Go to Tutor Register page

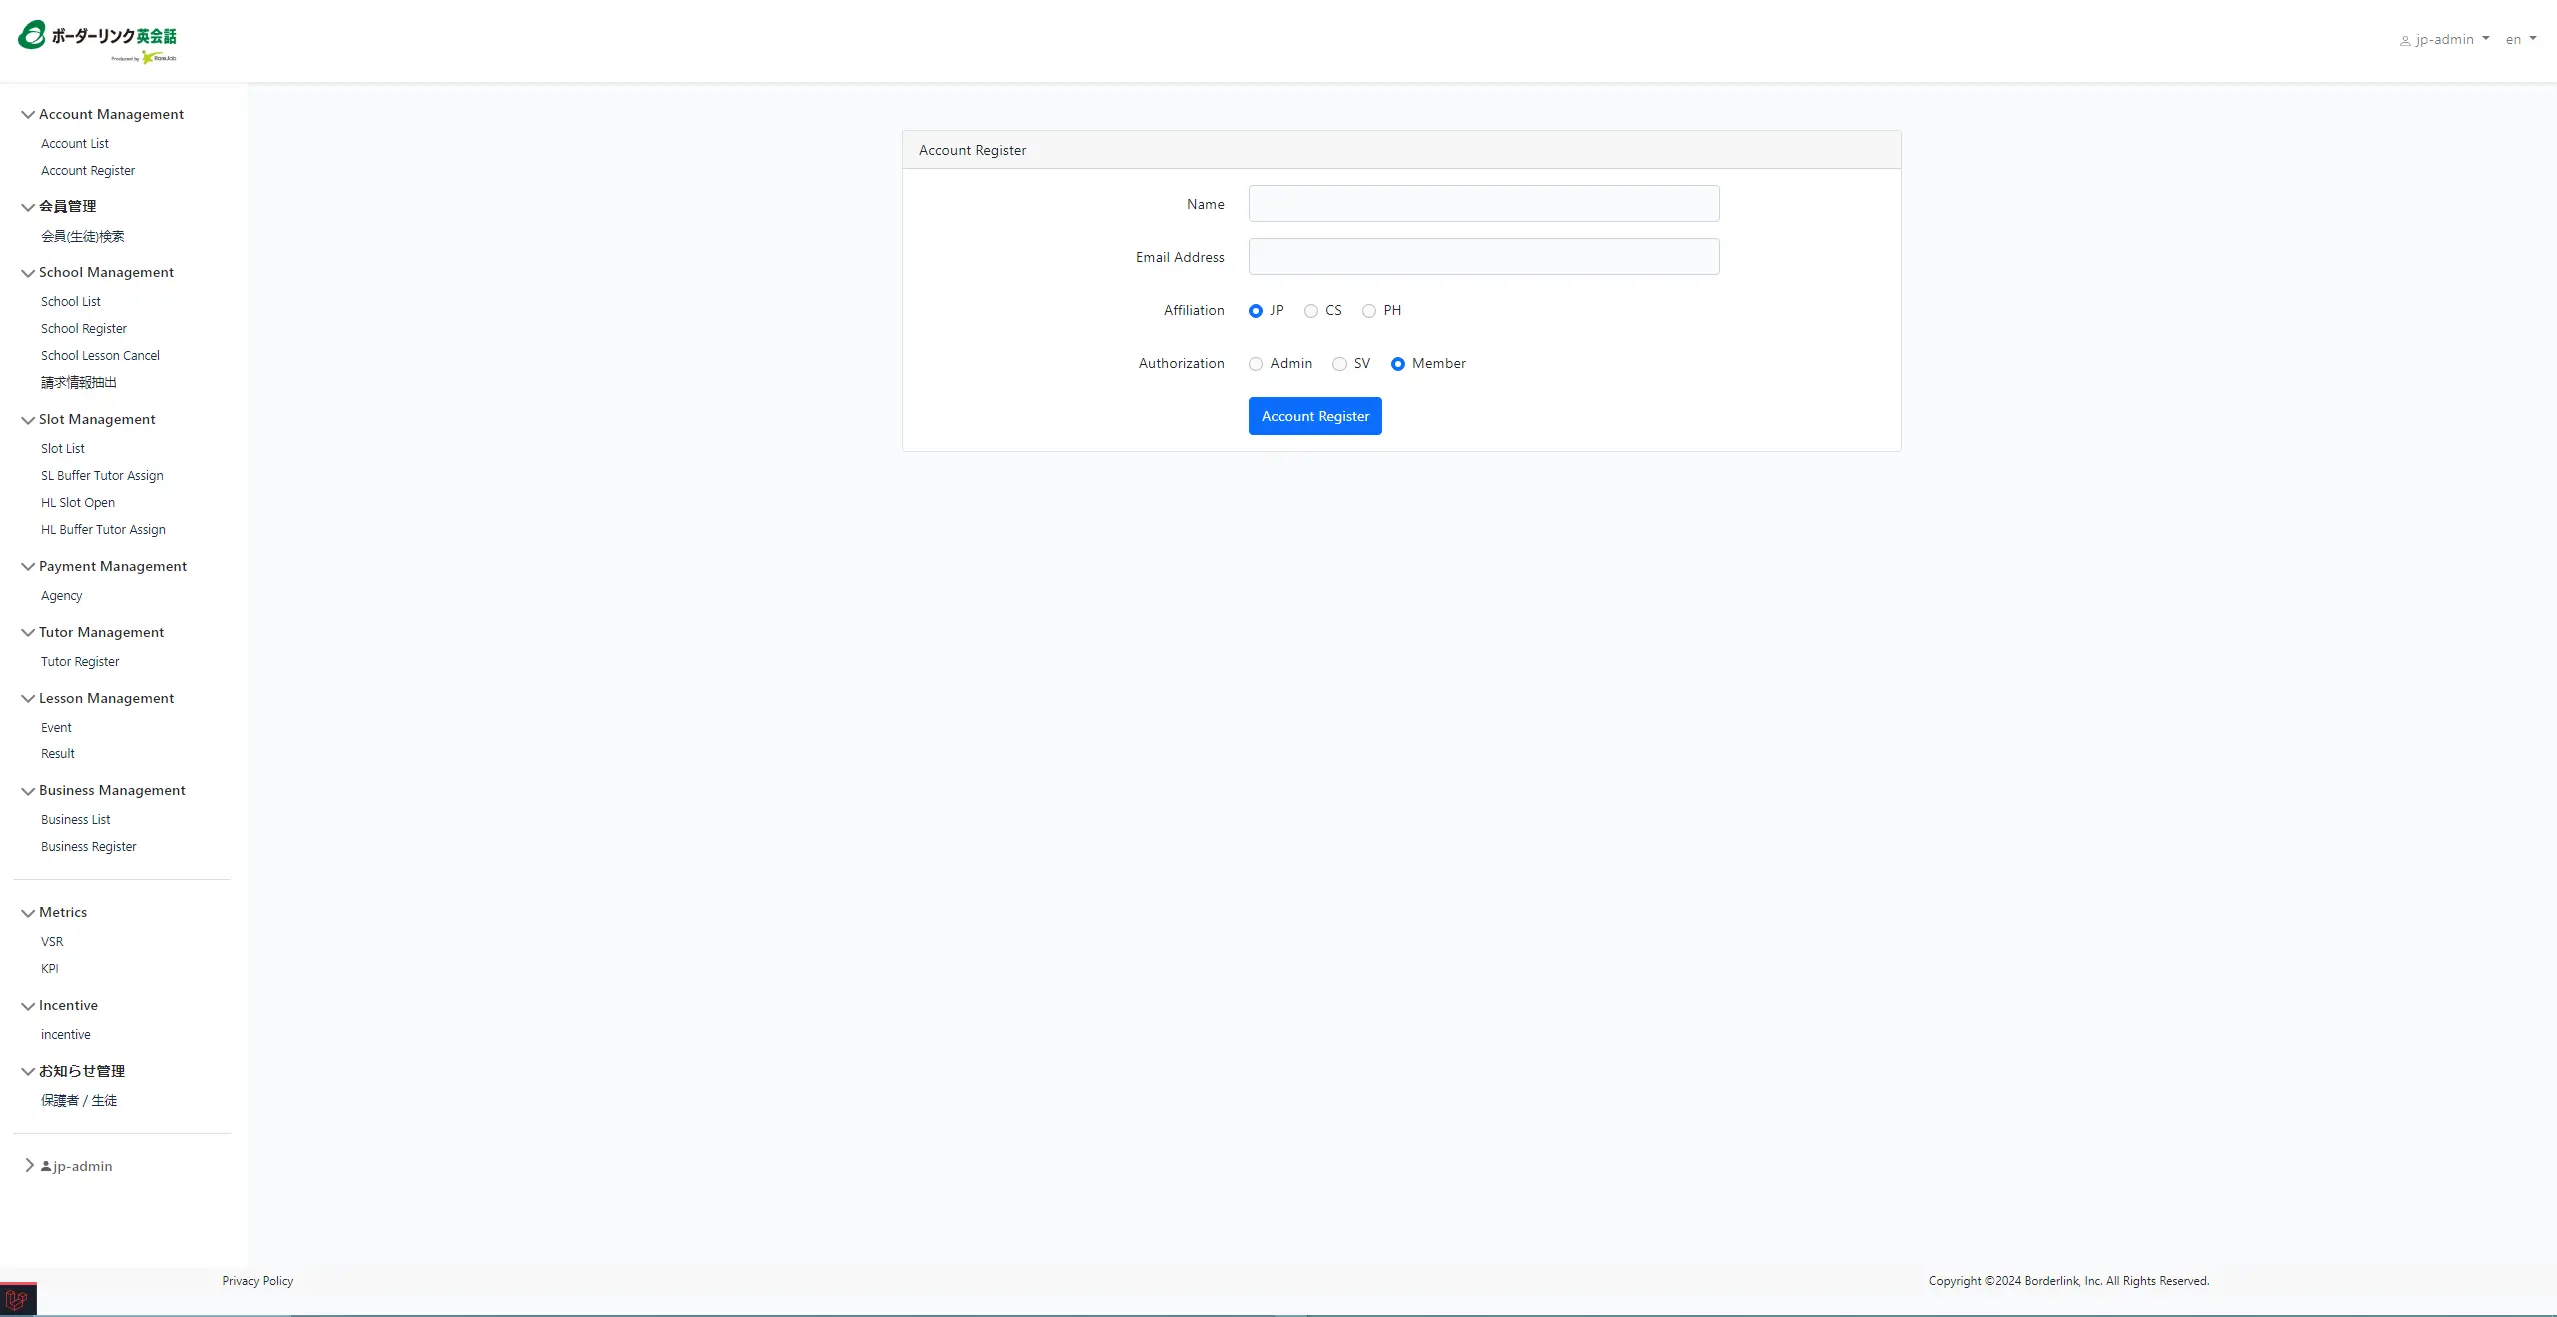coord(80,662)
